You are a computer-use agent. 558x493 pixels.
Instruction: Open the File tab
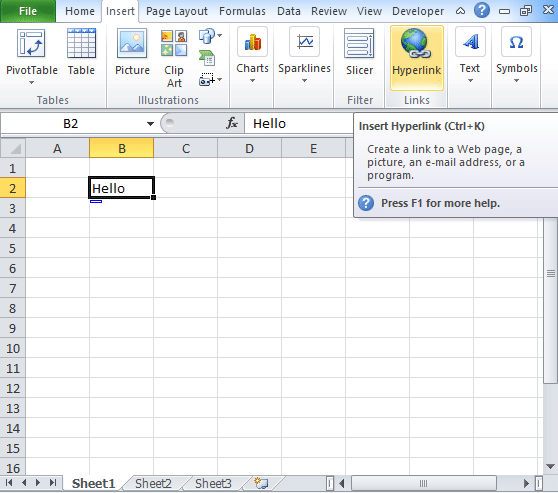click(x=28, y=11)
